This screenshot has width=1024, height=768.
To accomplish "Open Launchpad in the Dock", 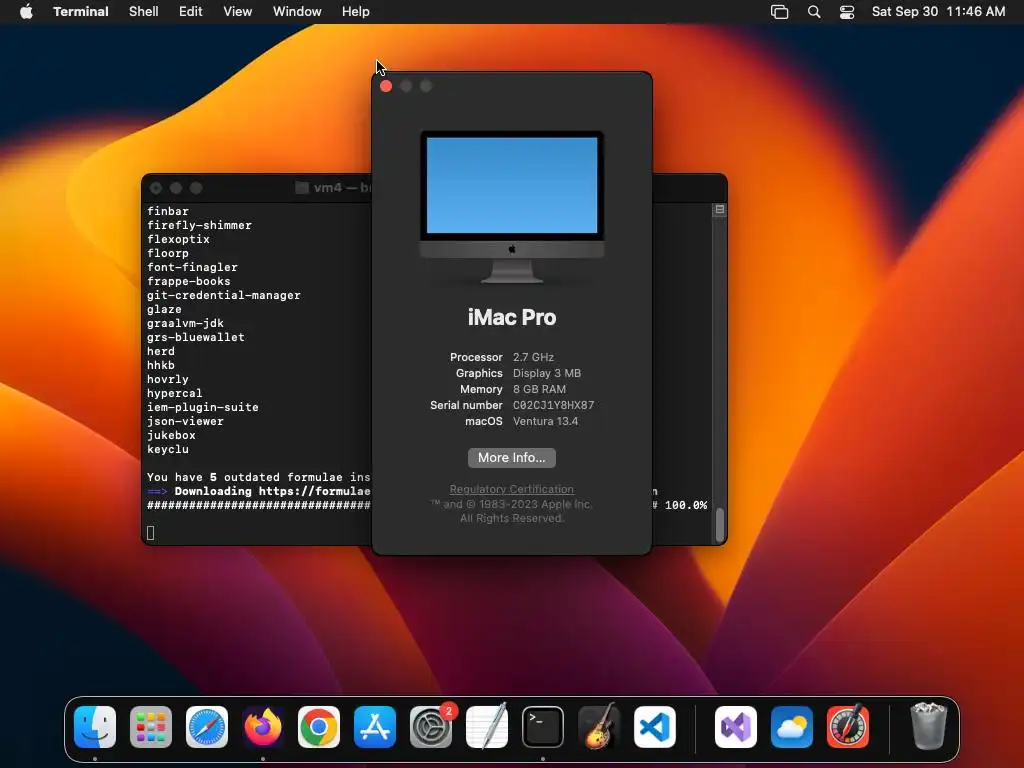I will pyautogui.click(x=151, y=727).
